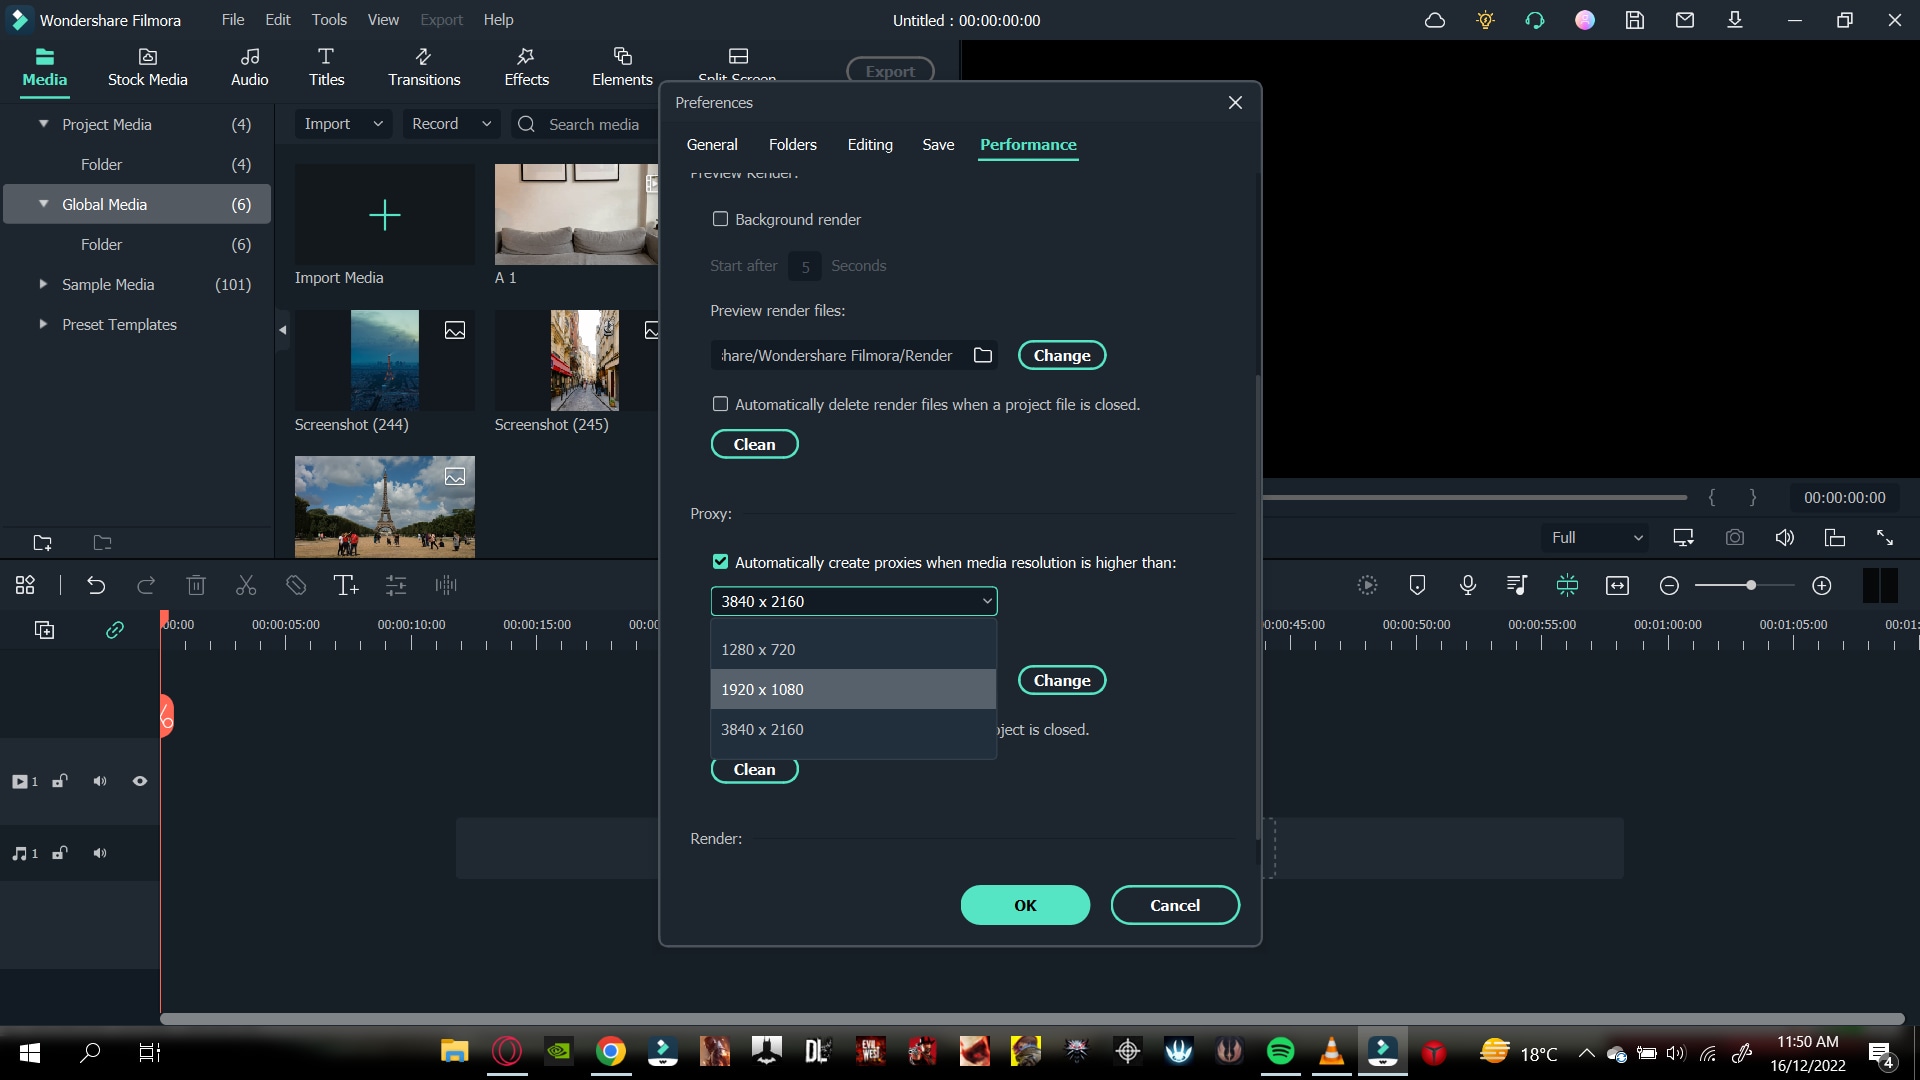
Task: Click the Snapshot icon in preview
Action: tap(1737, 537)
